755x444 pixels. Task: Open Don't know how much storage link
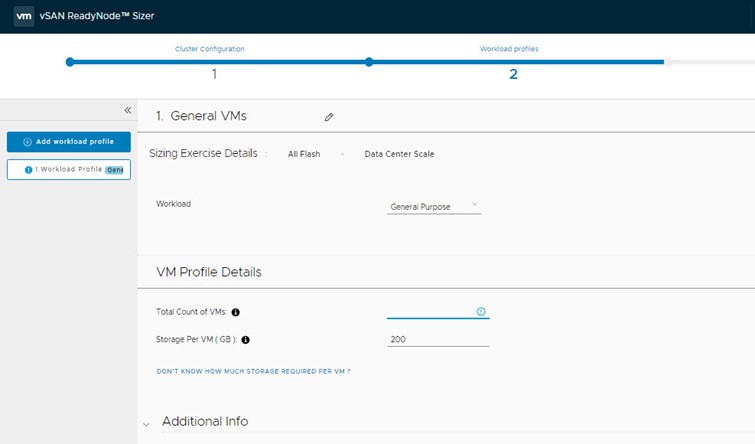pos(253,371)
